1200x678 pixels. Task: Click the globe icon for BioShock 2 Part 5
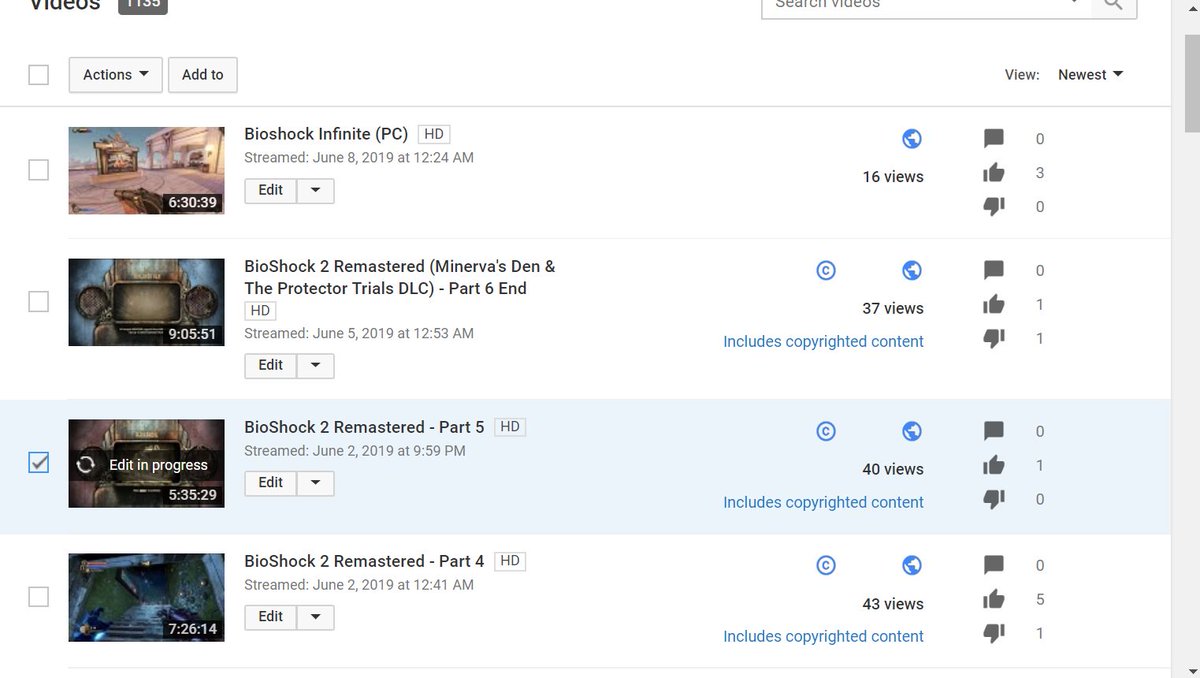point(912,431)
